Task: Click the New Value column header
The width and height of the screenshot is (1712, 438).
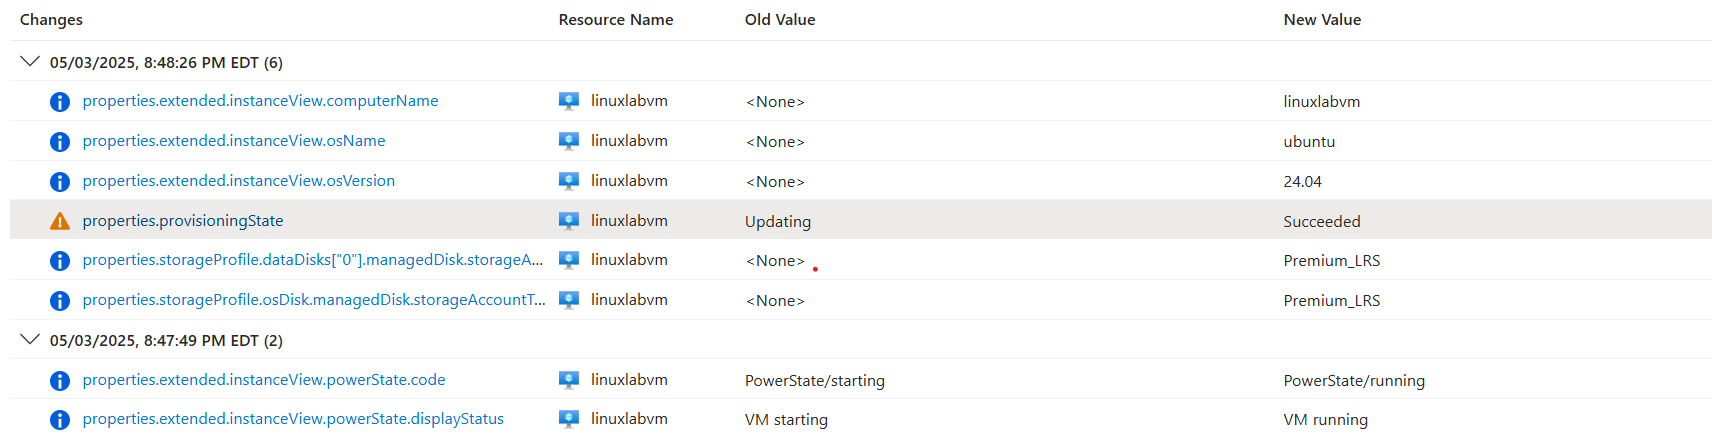Action: [1322, 20]
